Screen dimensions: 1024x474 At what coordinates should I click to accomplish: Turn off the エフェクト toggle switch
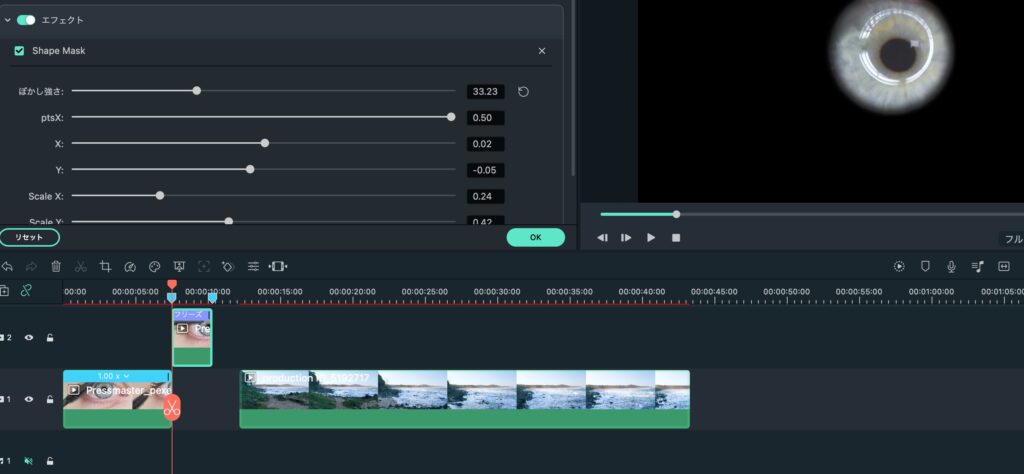click(26, 20)
